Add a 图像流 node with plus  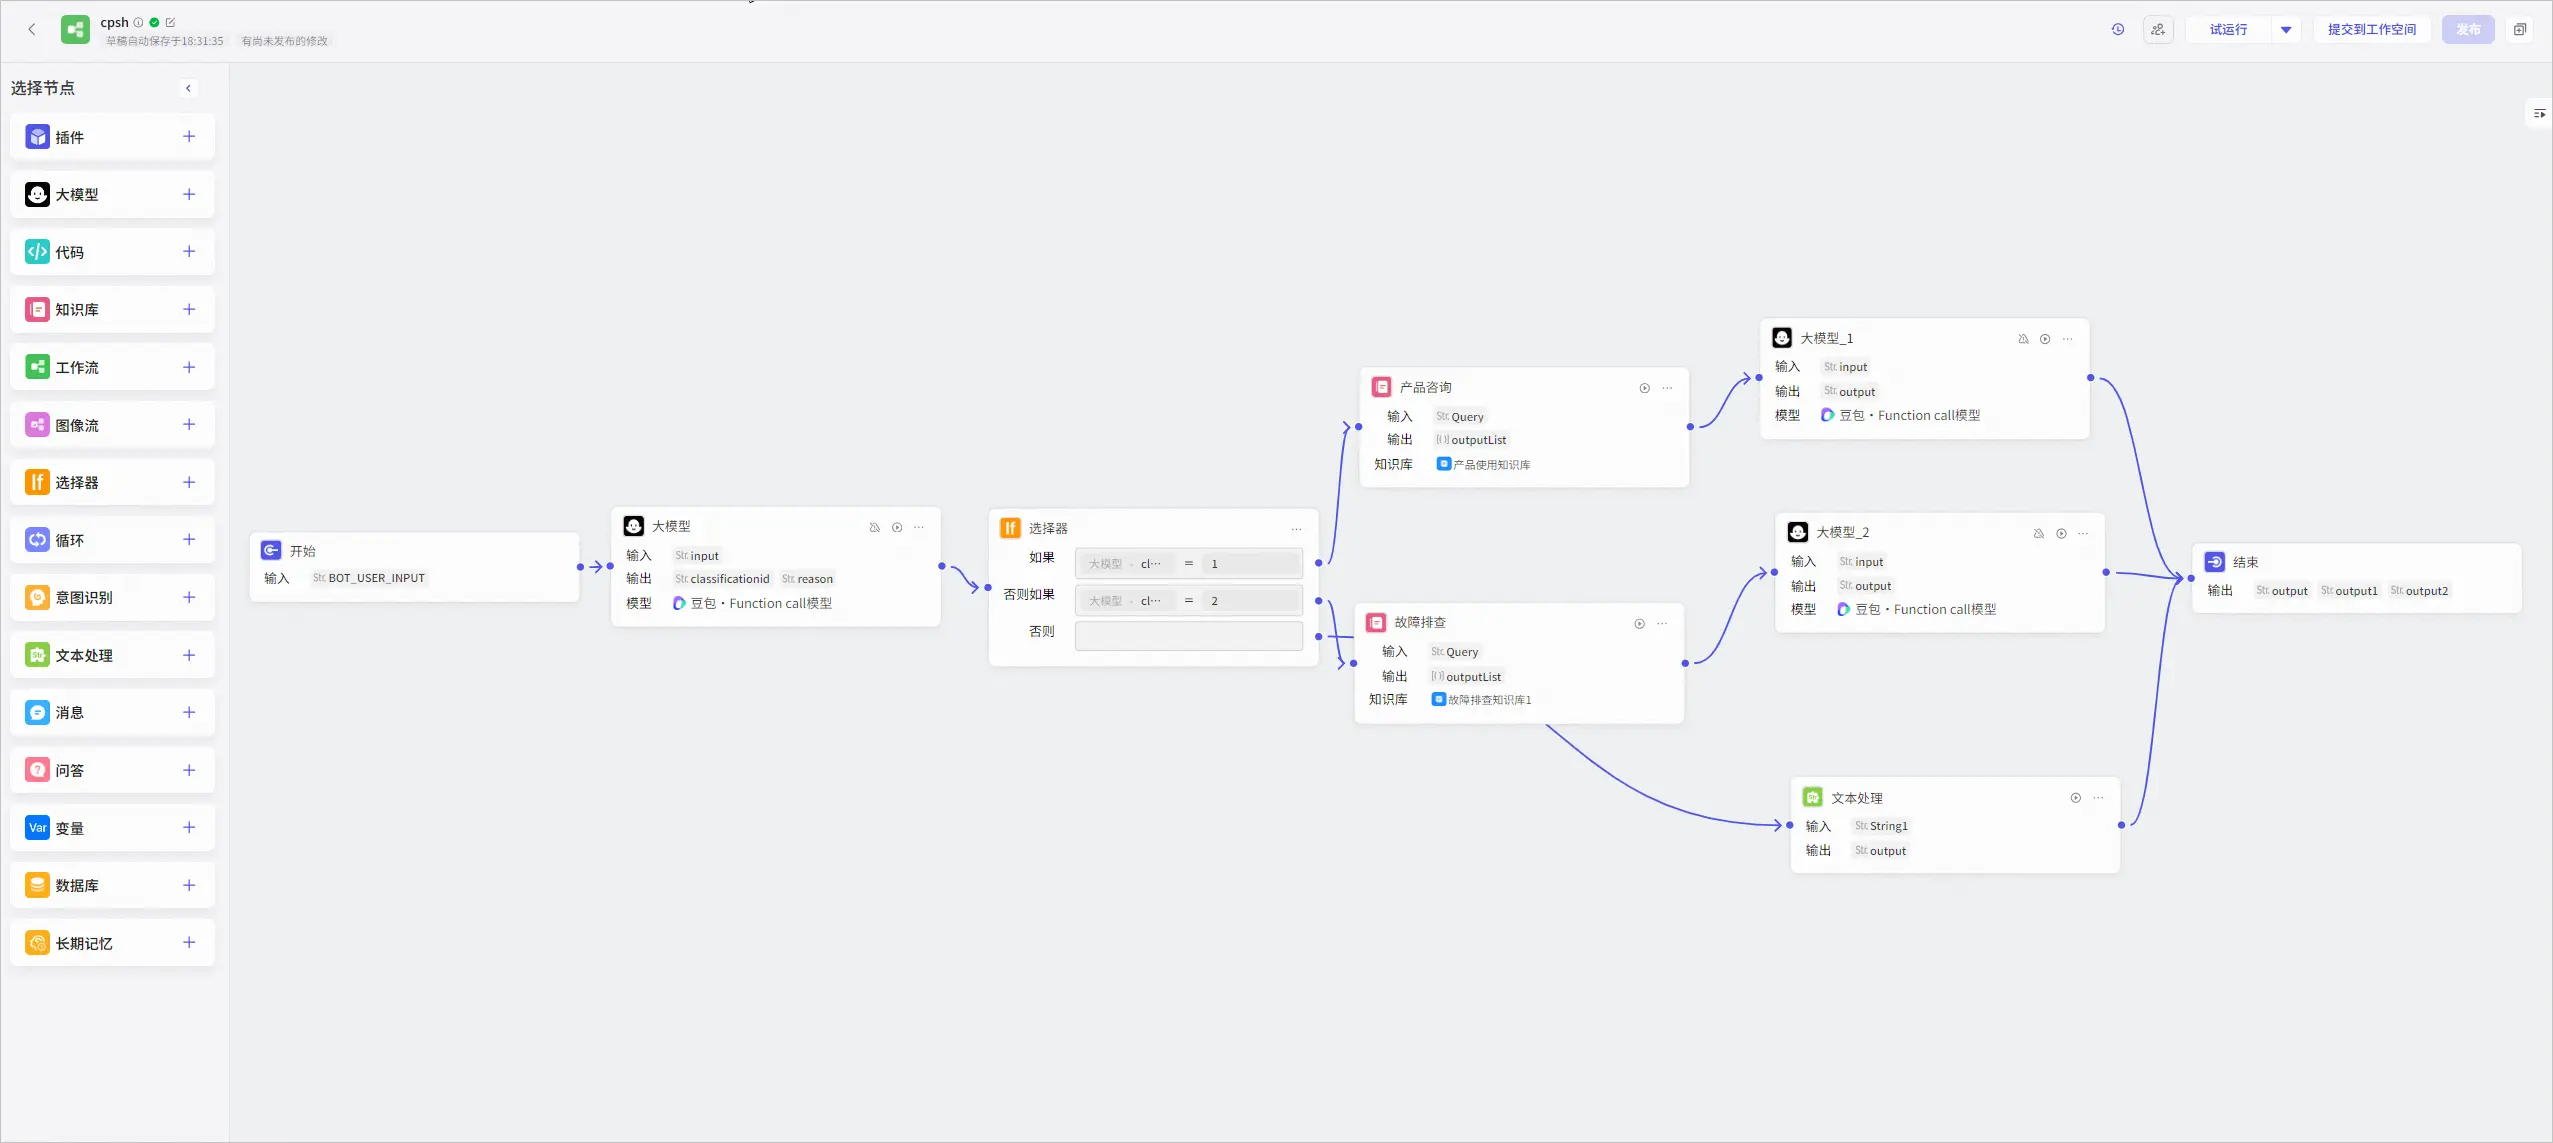coord(189,424)
